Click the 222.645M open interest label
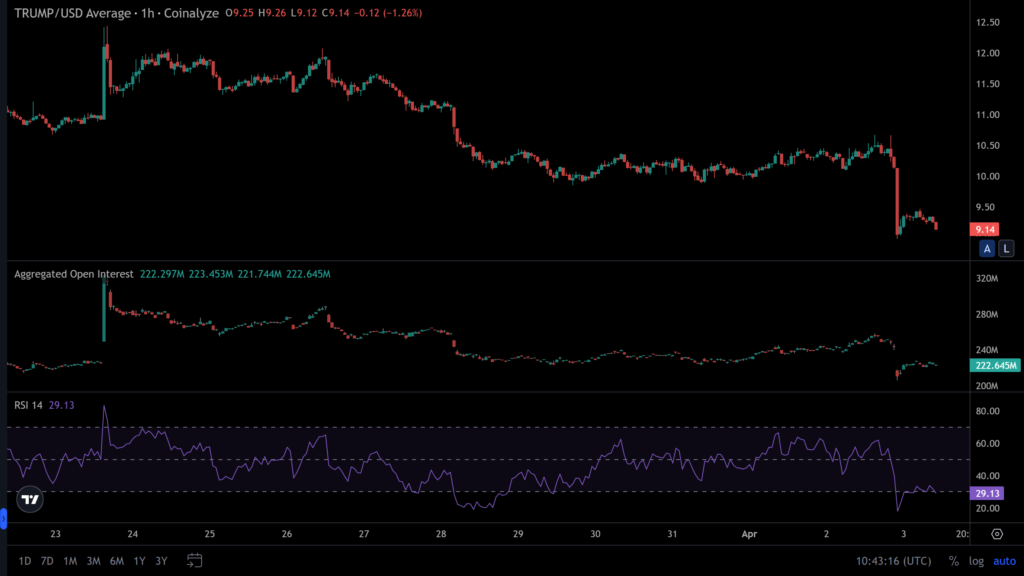Viewport: 1024px width, 576px height. coord(995,366)
